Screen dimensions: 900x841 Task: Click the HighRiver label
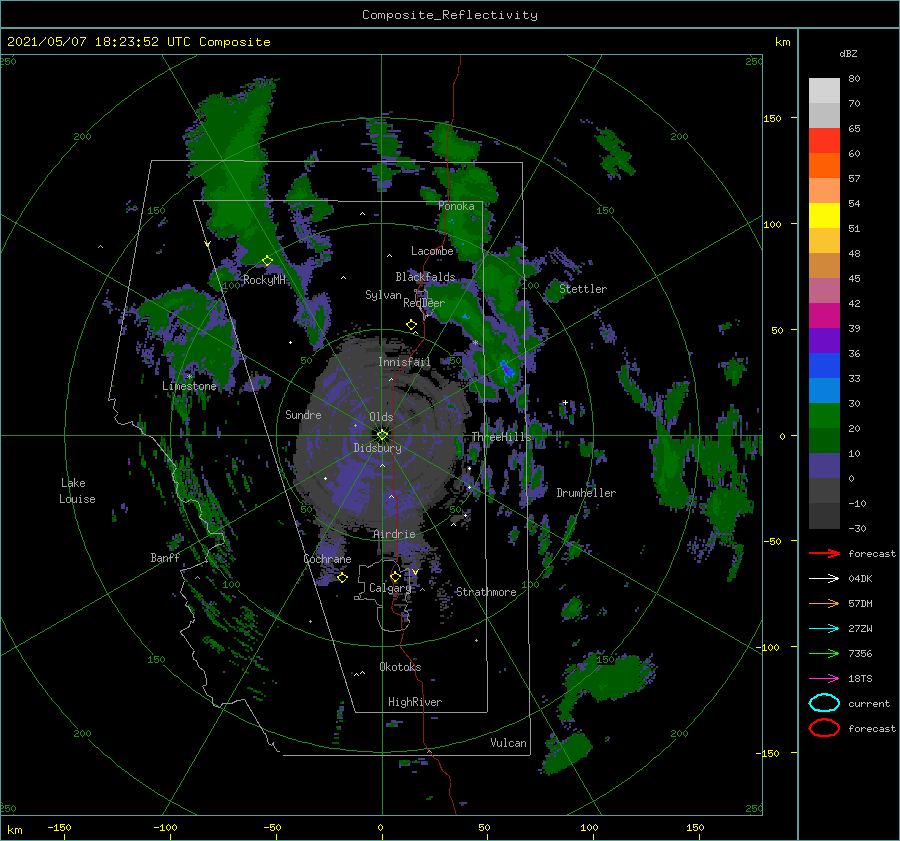point(415,702)
